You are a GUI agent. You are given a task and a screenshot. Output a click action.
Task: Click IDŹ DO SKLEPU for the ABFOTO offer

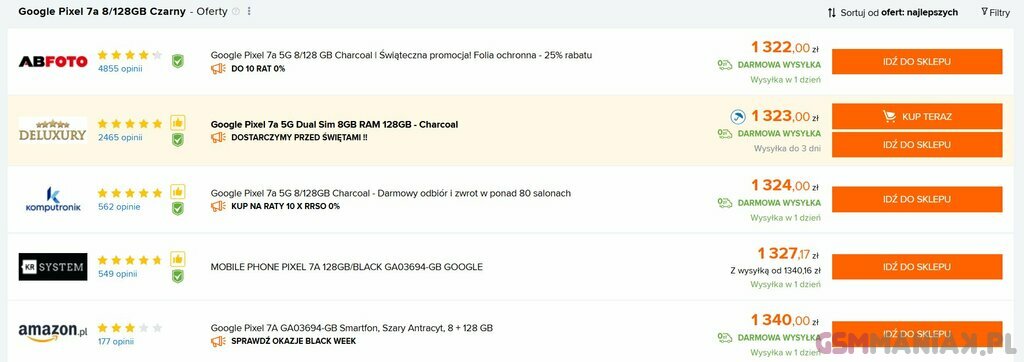[917, 61]
